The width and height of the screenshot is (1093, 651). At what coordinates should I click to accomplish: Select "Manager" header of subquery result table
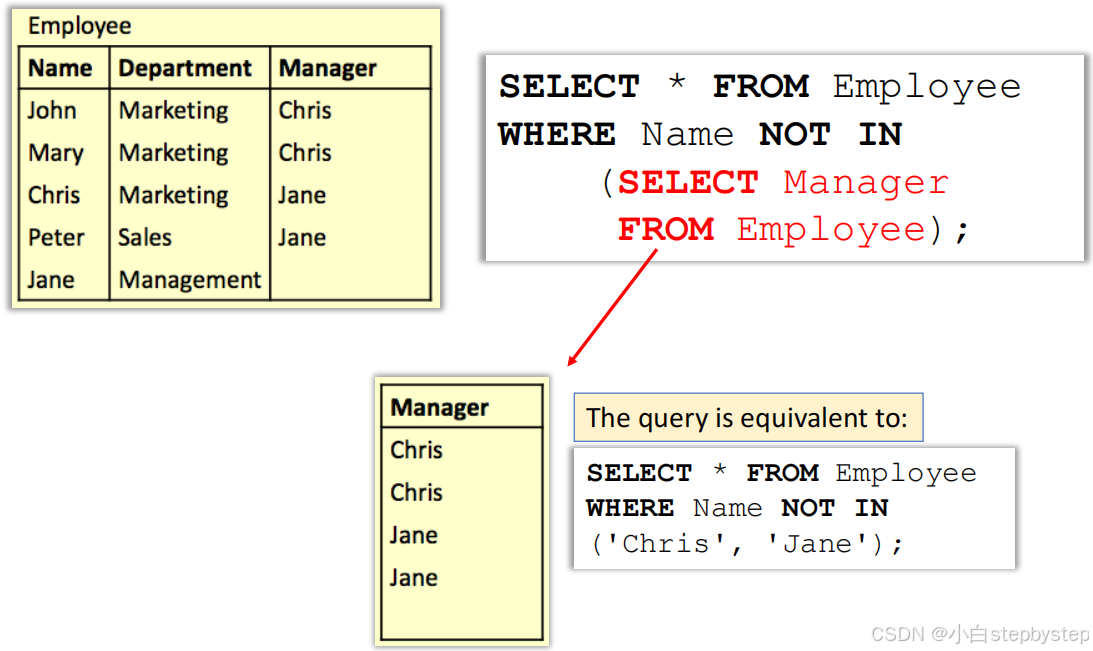(x=439, y=408)
